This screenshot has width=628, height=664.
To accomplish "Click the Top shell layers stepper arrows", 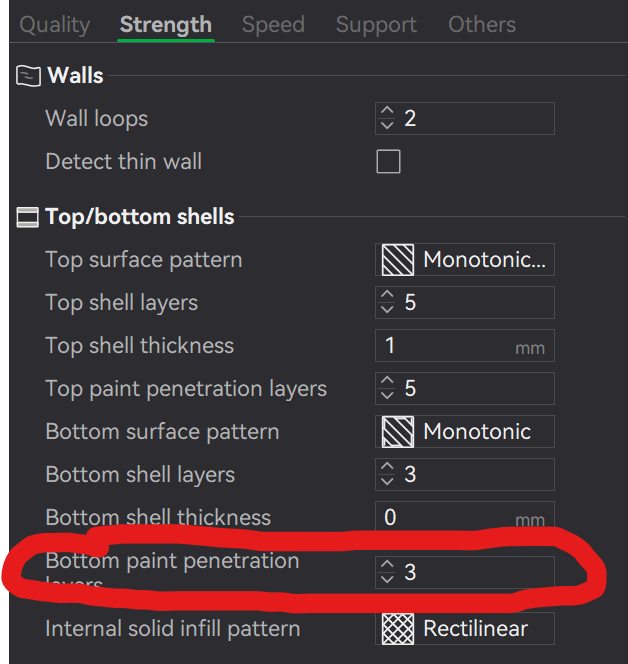I will (x=388, y=302).
